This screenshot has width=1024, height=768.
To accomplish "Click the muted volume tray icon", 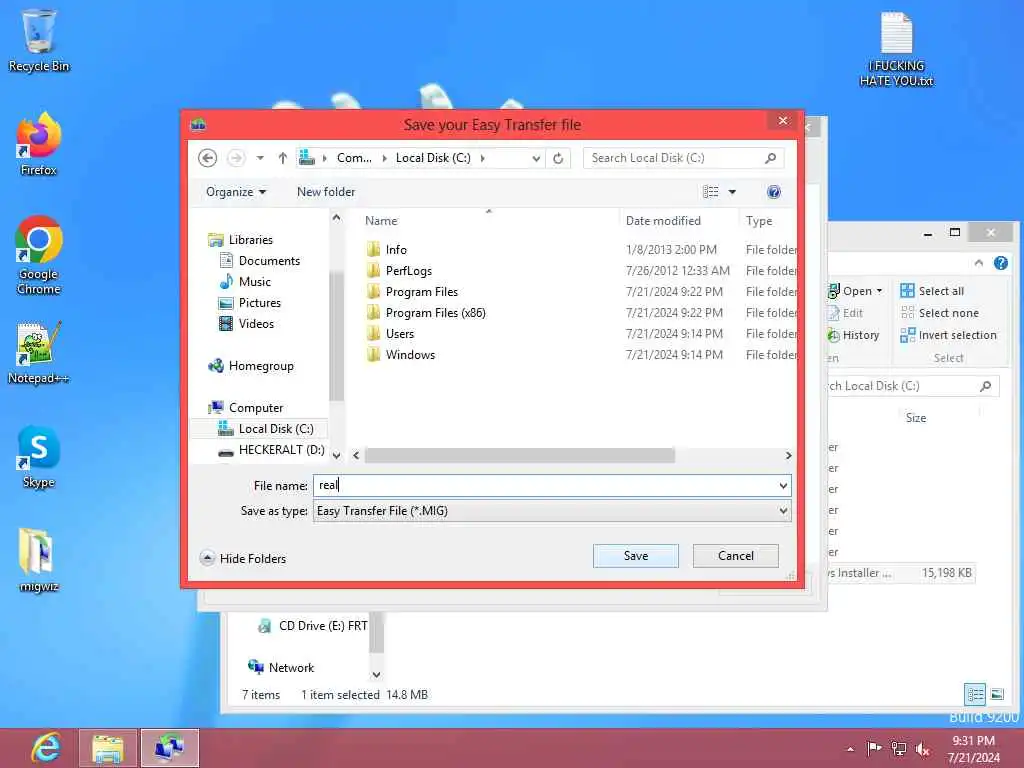I will click(923, 748).
